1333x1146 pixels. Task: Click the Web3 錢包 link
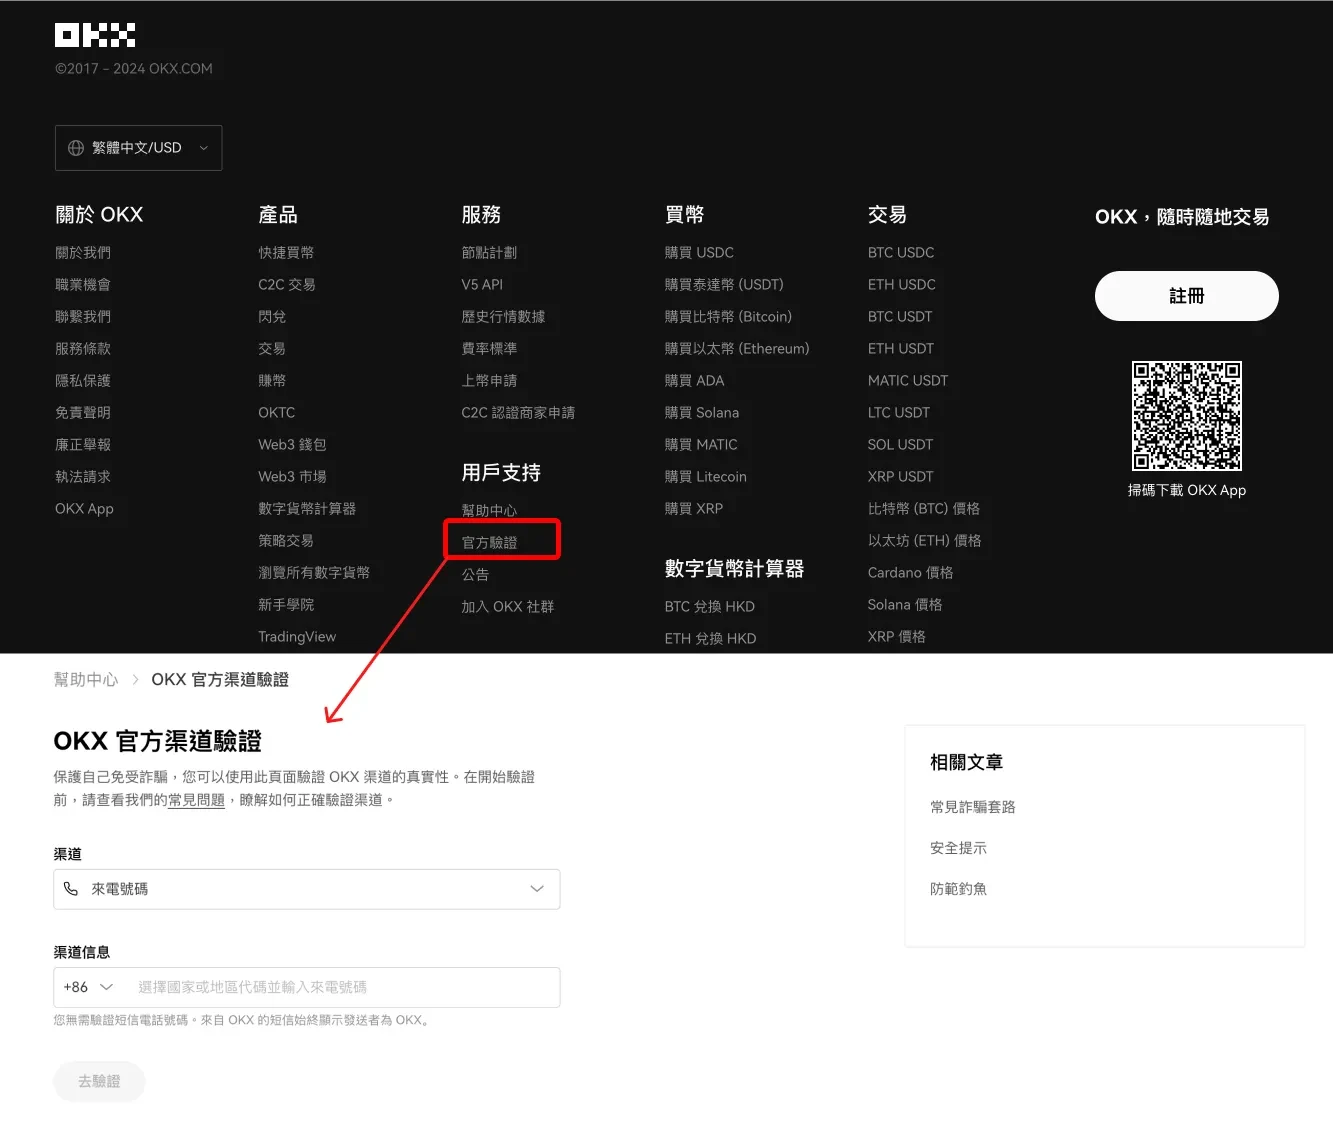tap(292, 444)
